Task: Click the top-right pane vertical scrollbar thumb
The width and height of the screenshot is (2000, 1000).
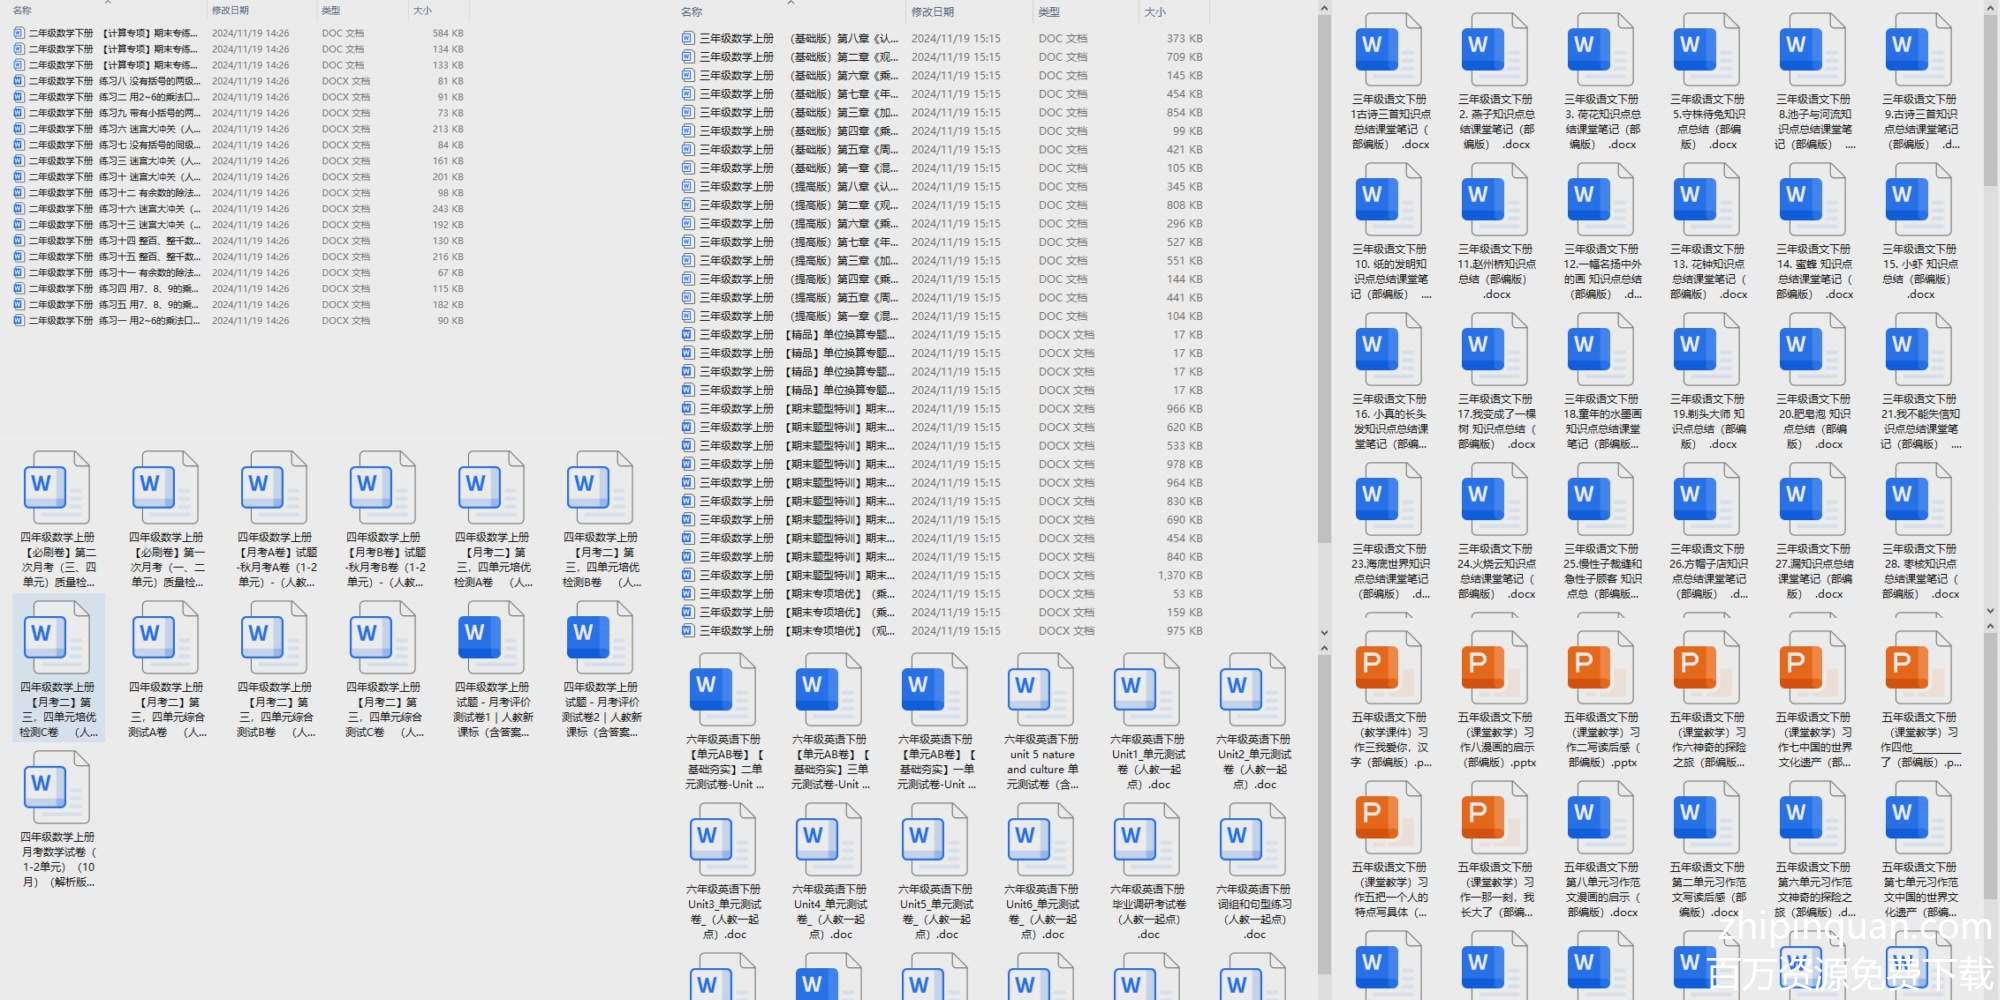Action: click(1989, 100)
